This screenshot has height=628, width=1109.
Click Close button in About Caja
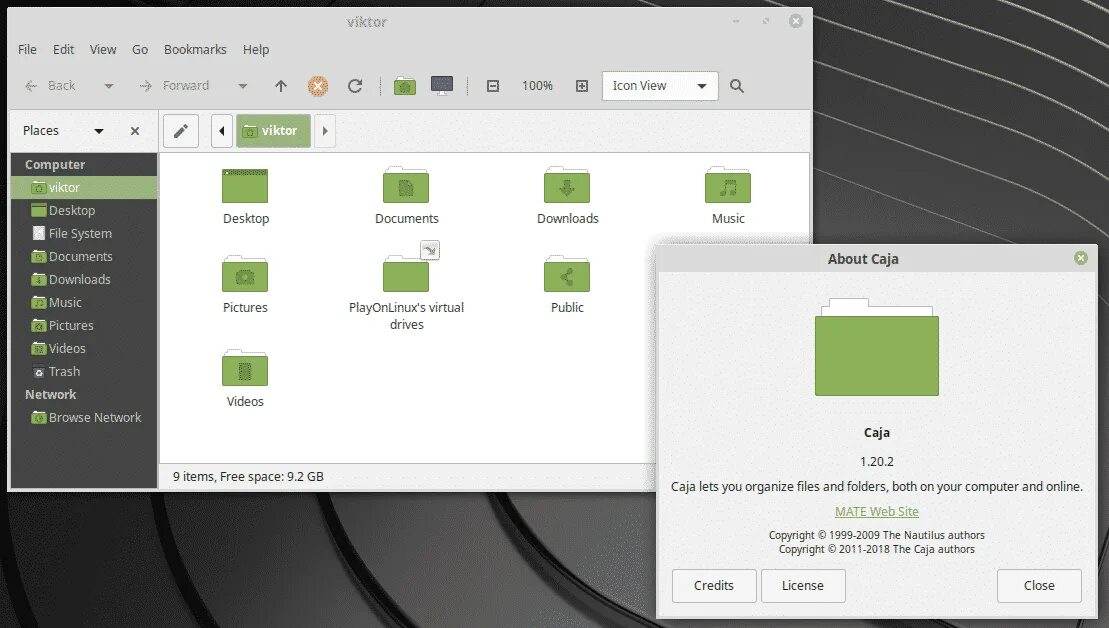click(1039, 586)
